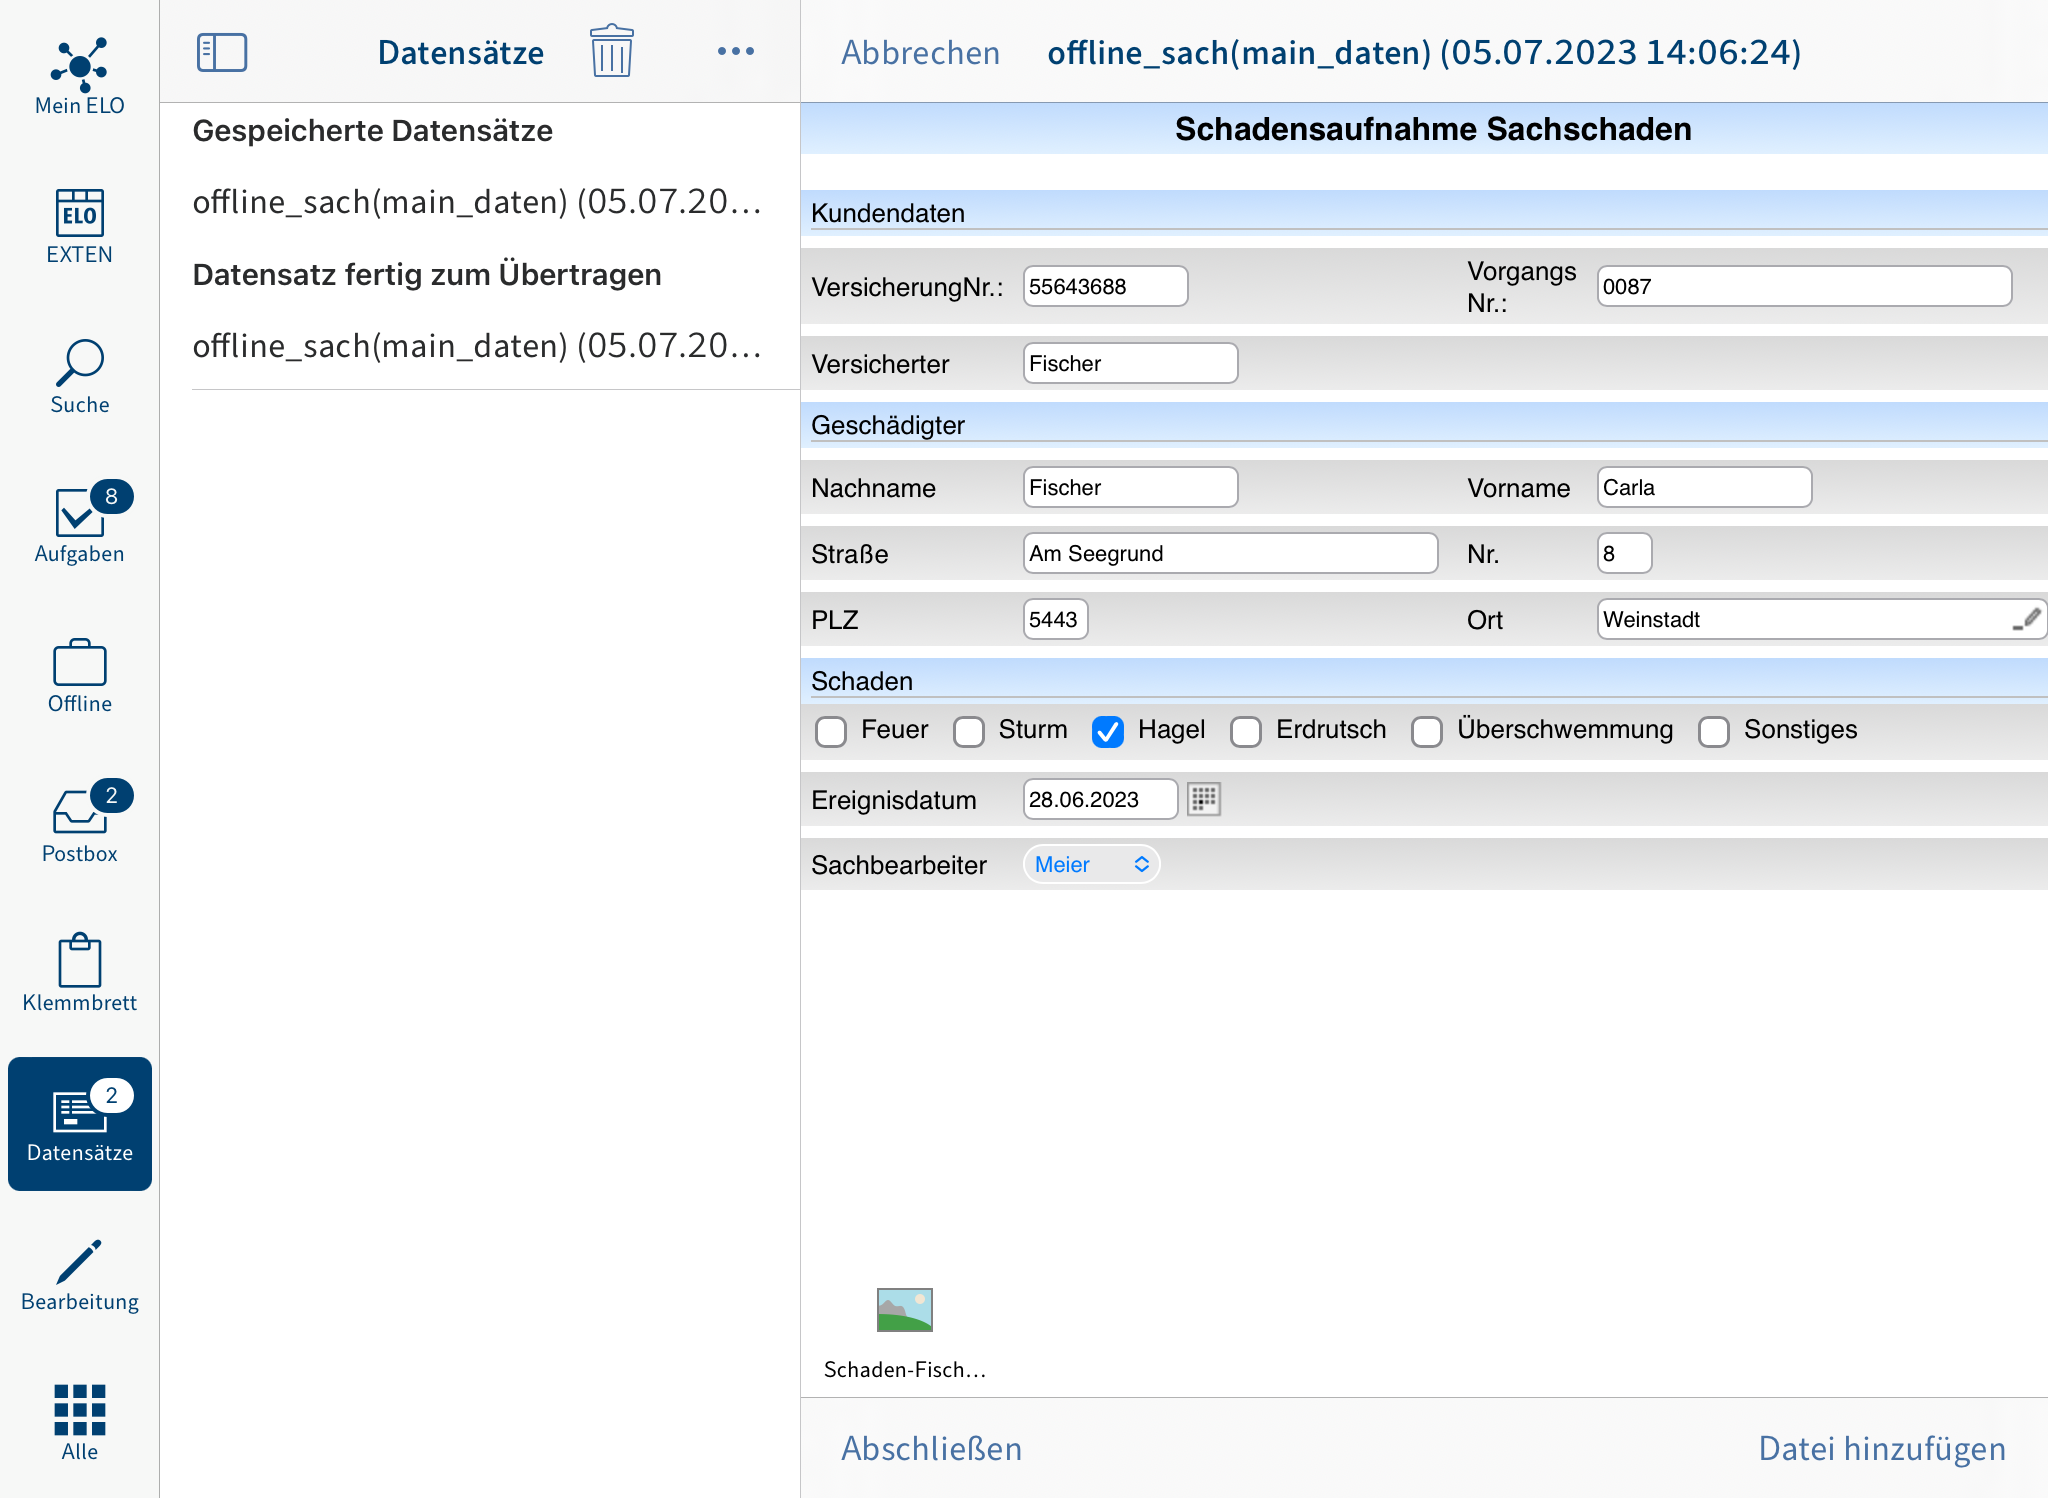The image size is (2048, 1498).
Task: Click the Ereignisdatum date field
Action: pyautogui.click(x=1100, y=799)
